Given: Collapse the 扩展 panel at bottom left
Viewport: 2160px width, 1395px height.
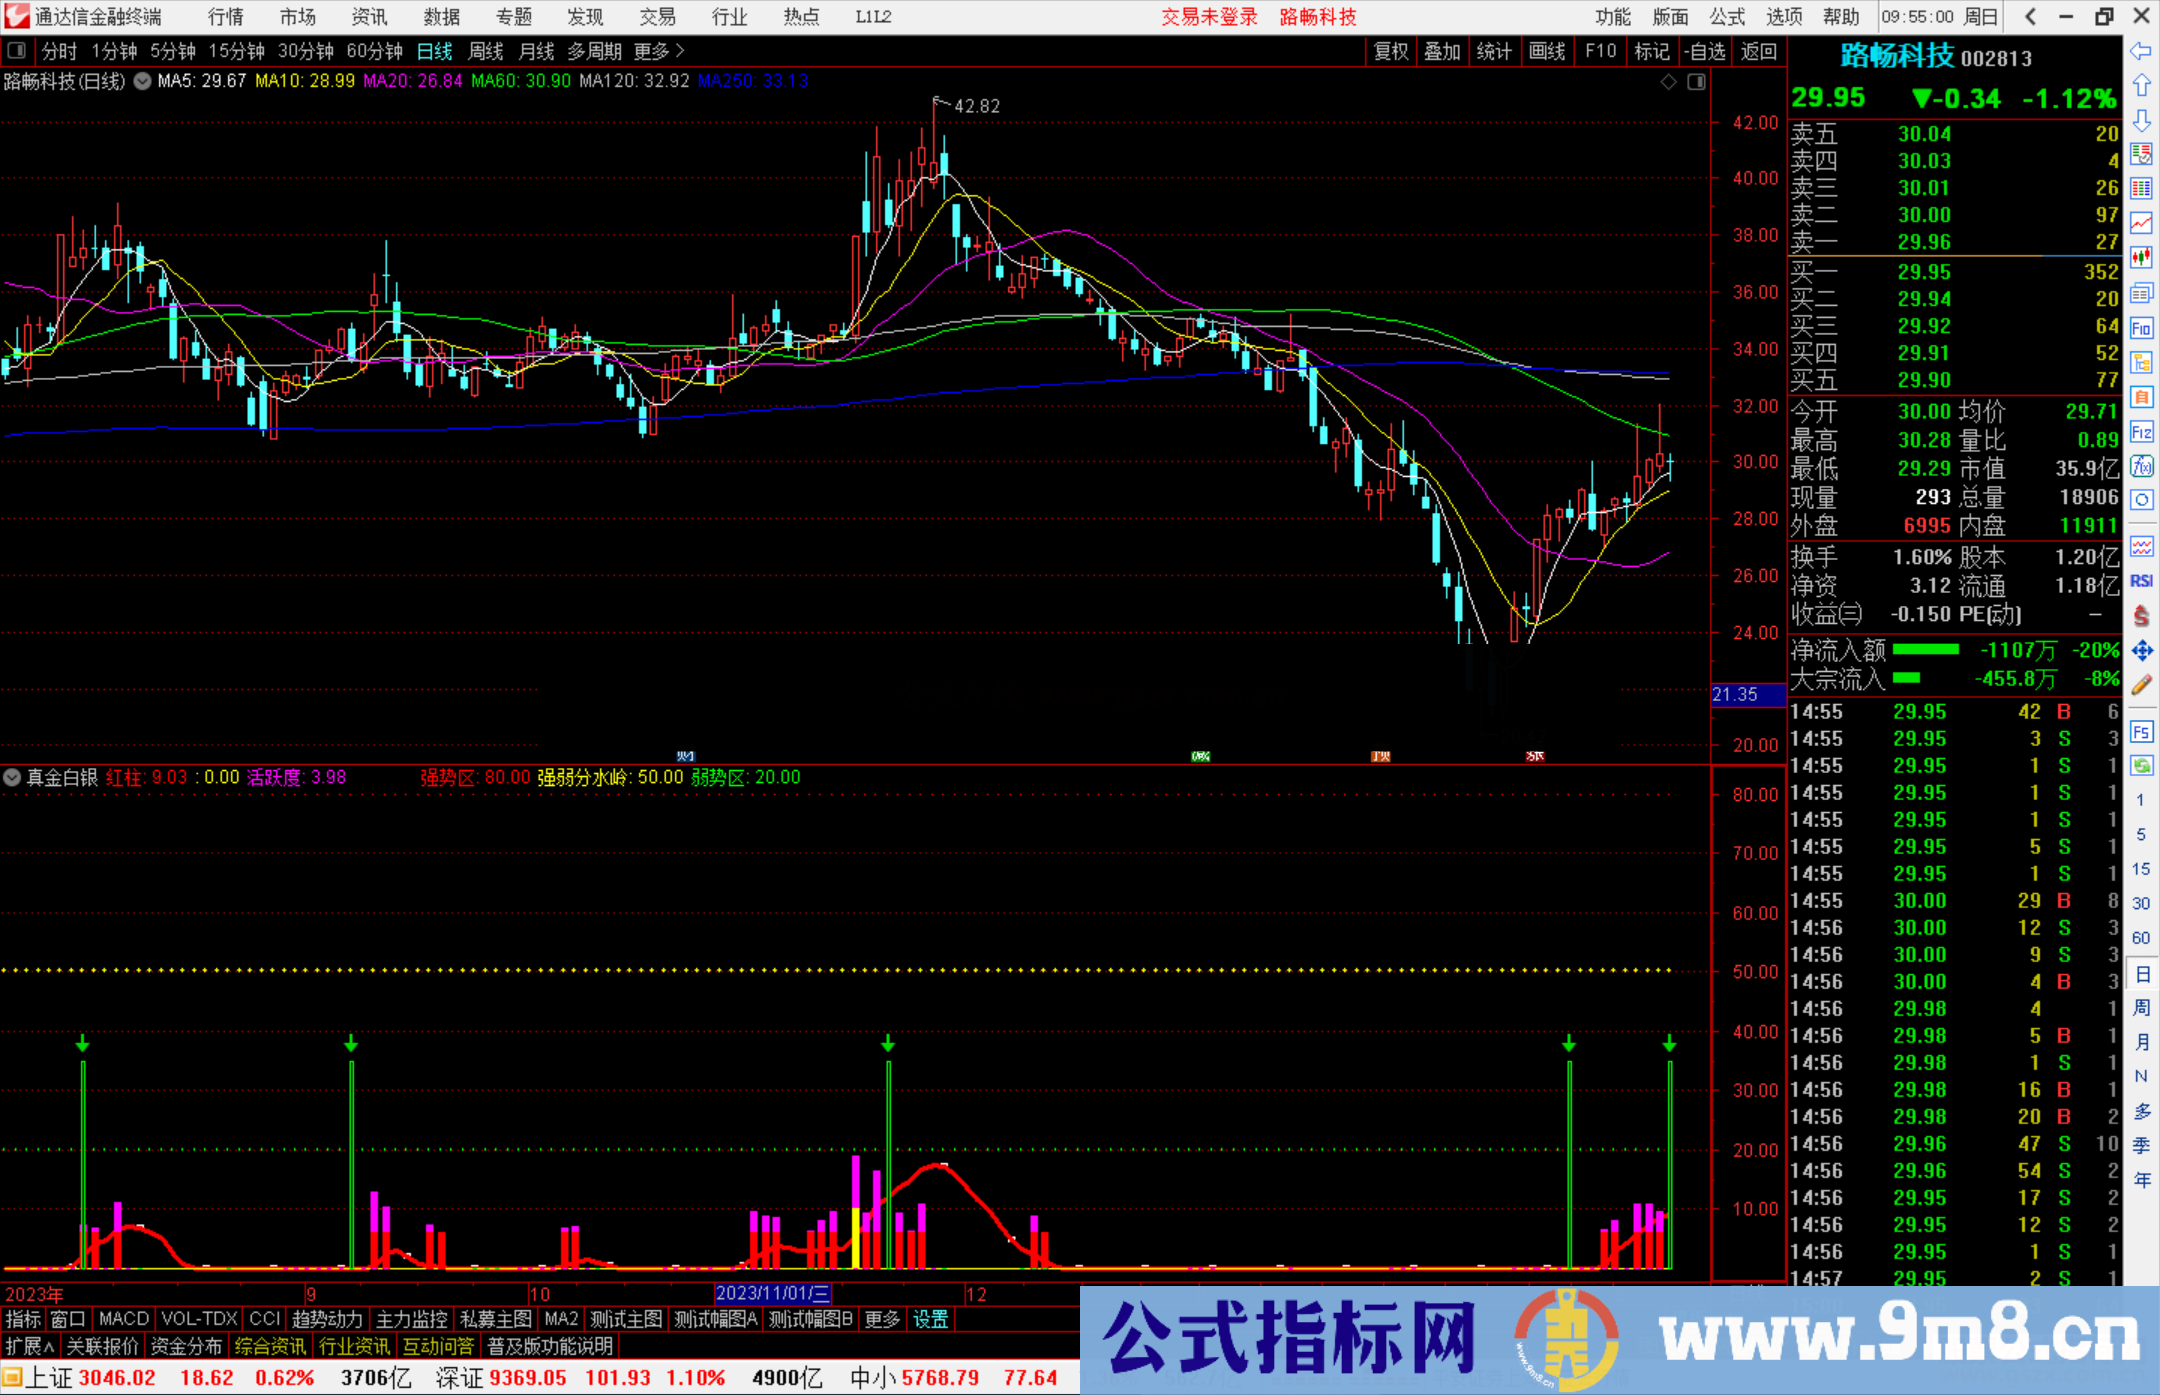Looking at the screenshot, I should 28,1346.
